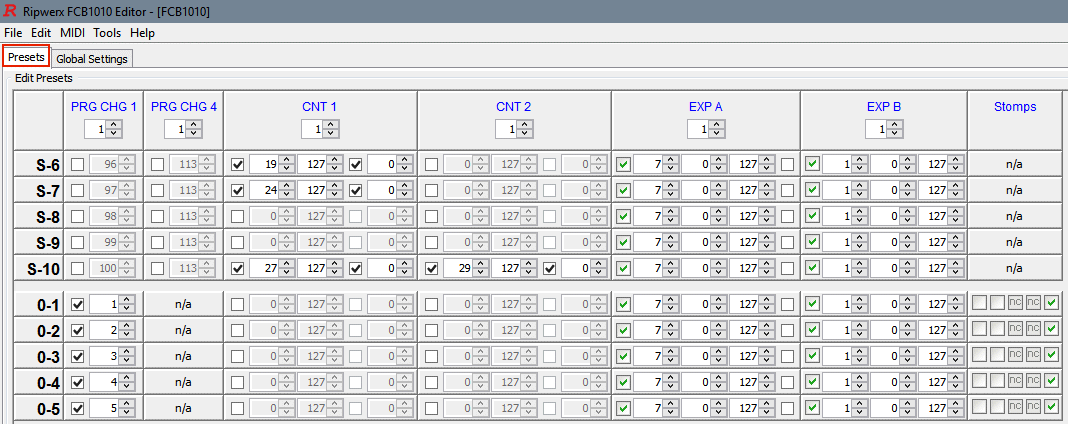Enable the first CNT 1 checkbox in row S-8
Screen dimensions: 1068x424
[238, 216]
